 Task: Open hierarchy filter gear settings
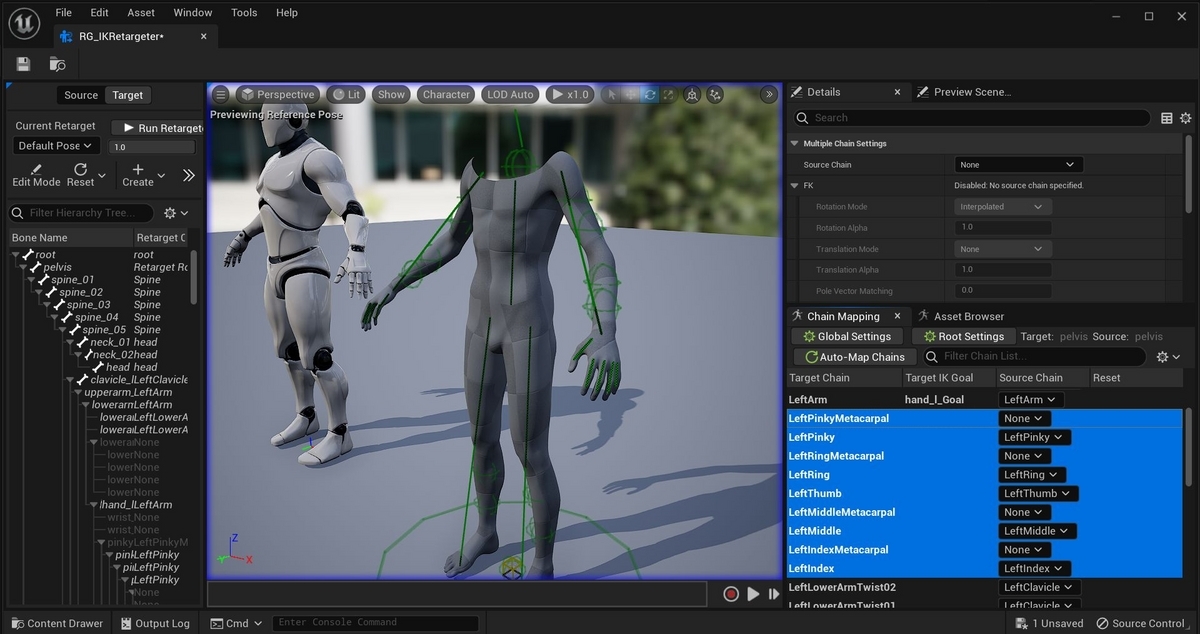pyautogui.click(x=176, y=213)
